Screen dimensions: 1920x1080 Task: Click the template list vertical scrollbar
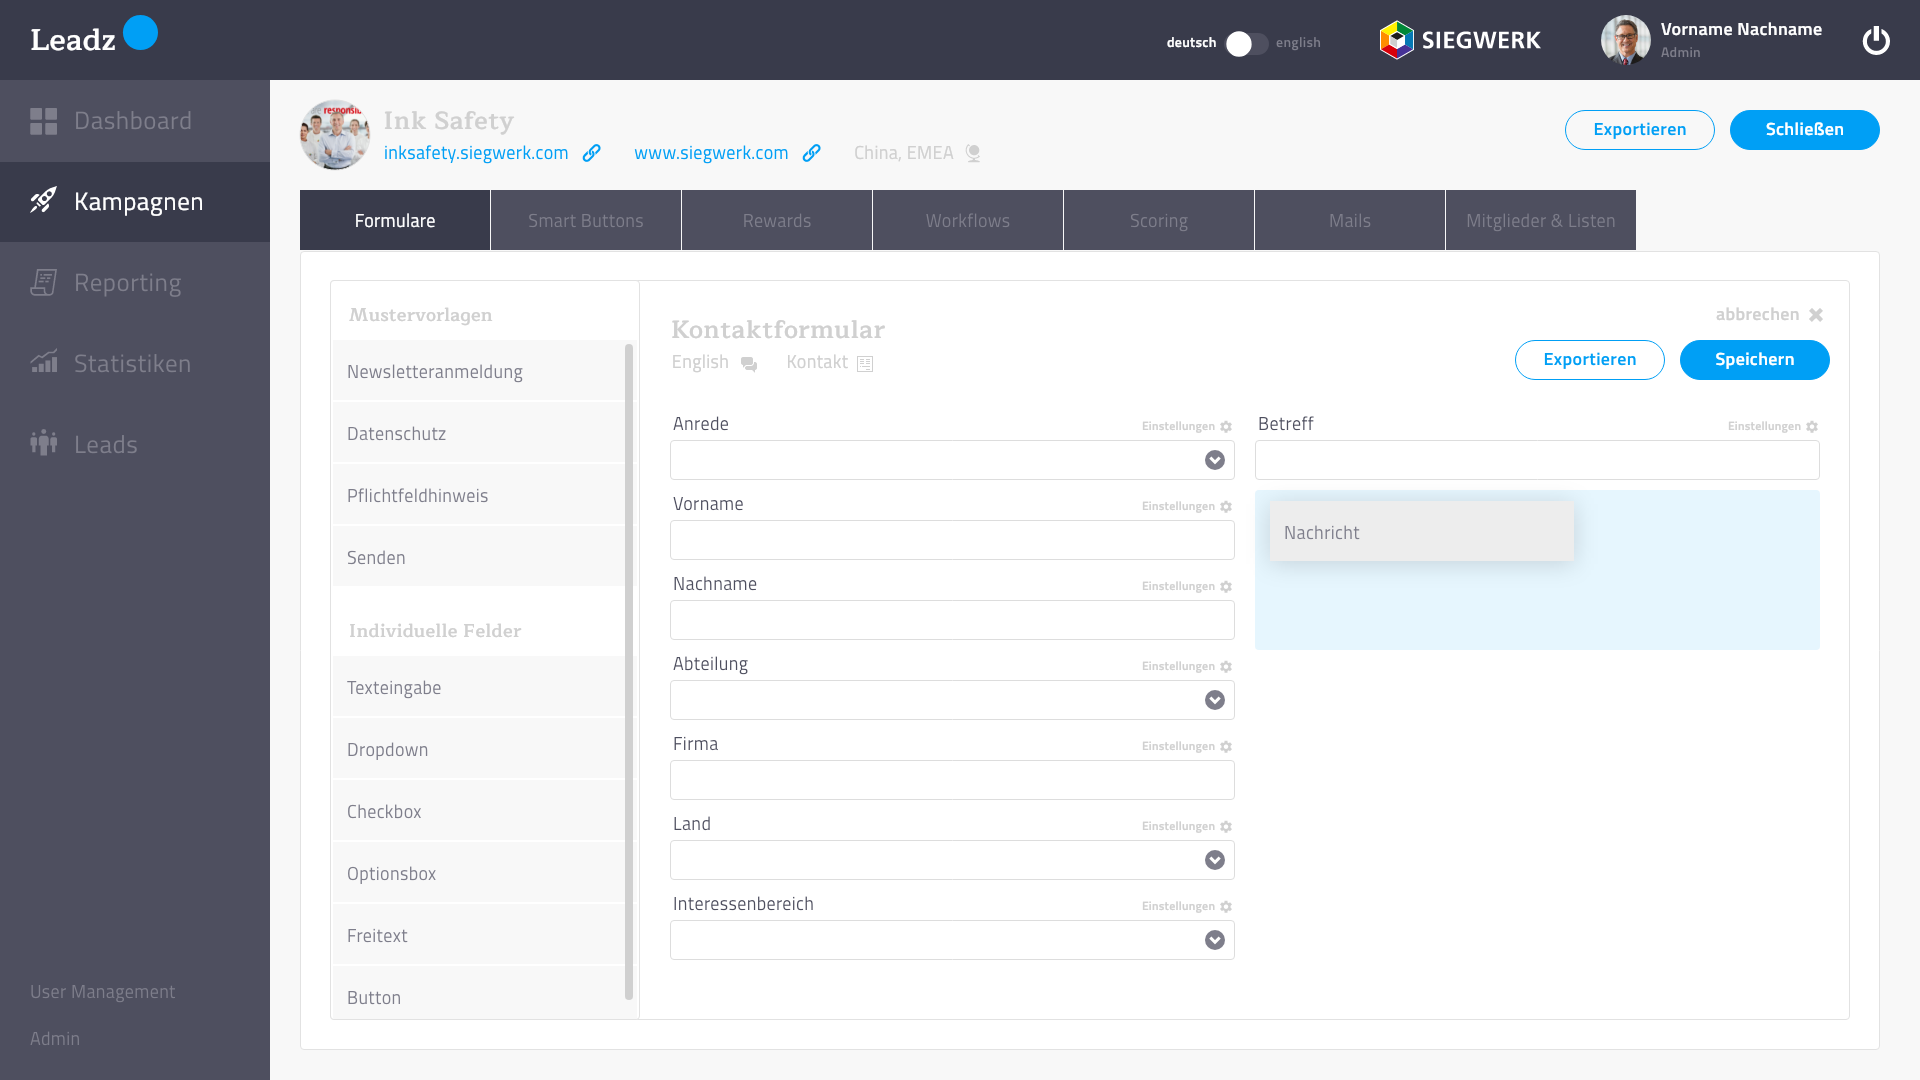pyautogui.click(x=629, y=670)
